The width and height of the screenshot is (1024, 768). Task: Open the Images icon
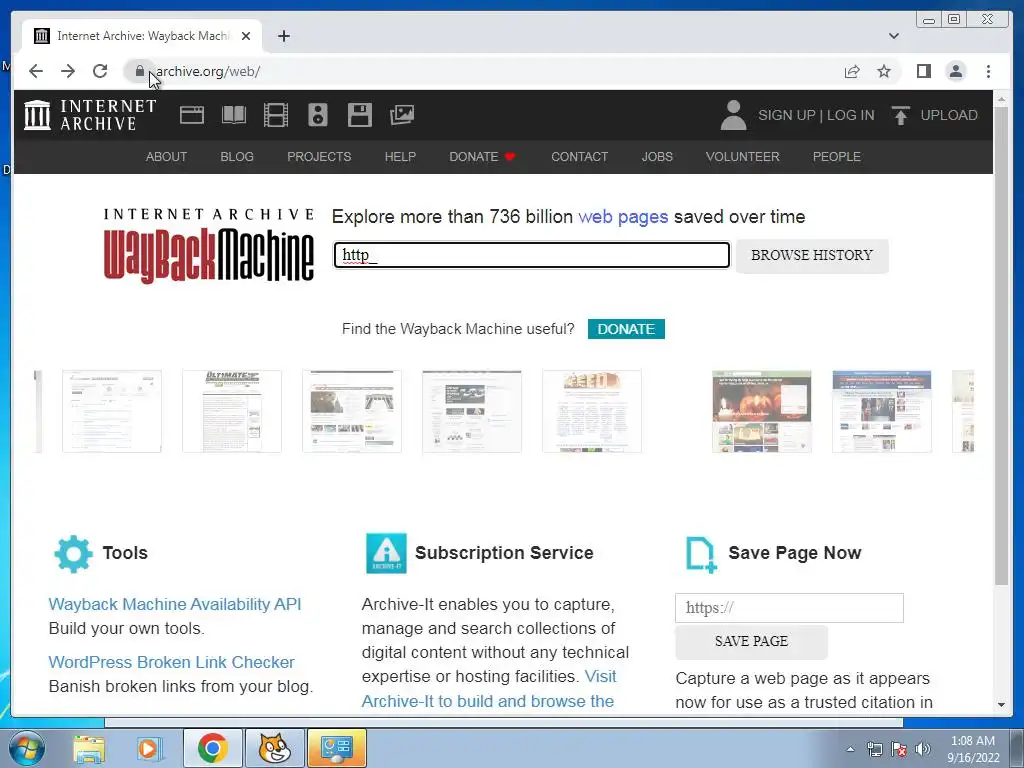402,115
